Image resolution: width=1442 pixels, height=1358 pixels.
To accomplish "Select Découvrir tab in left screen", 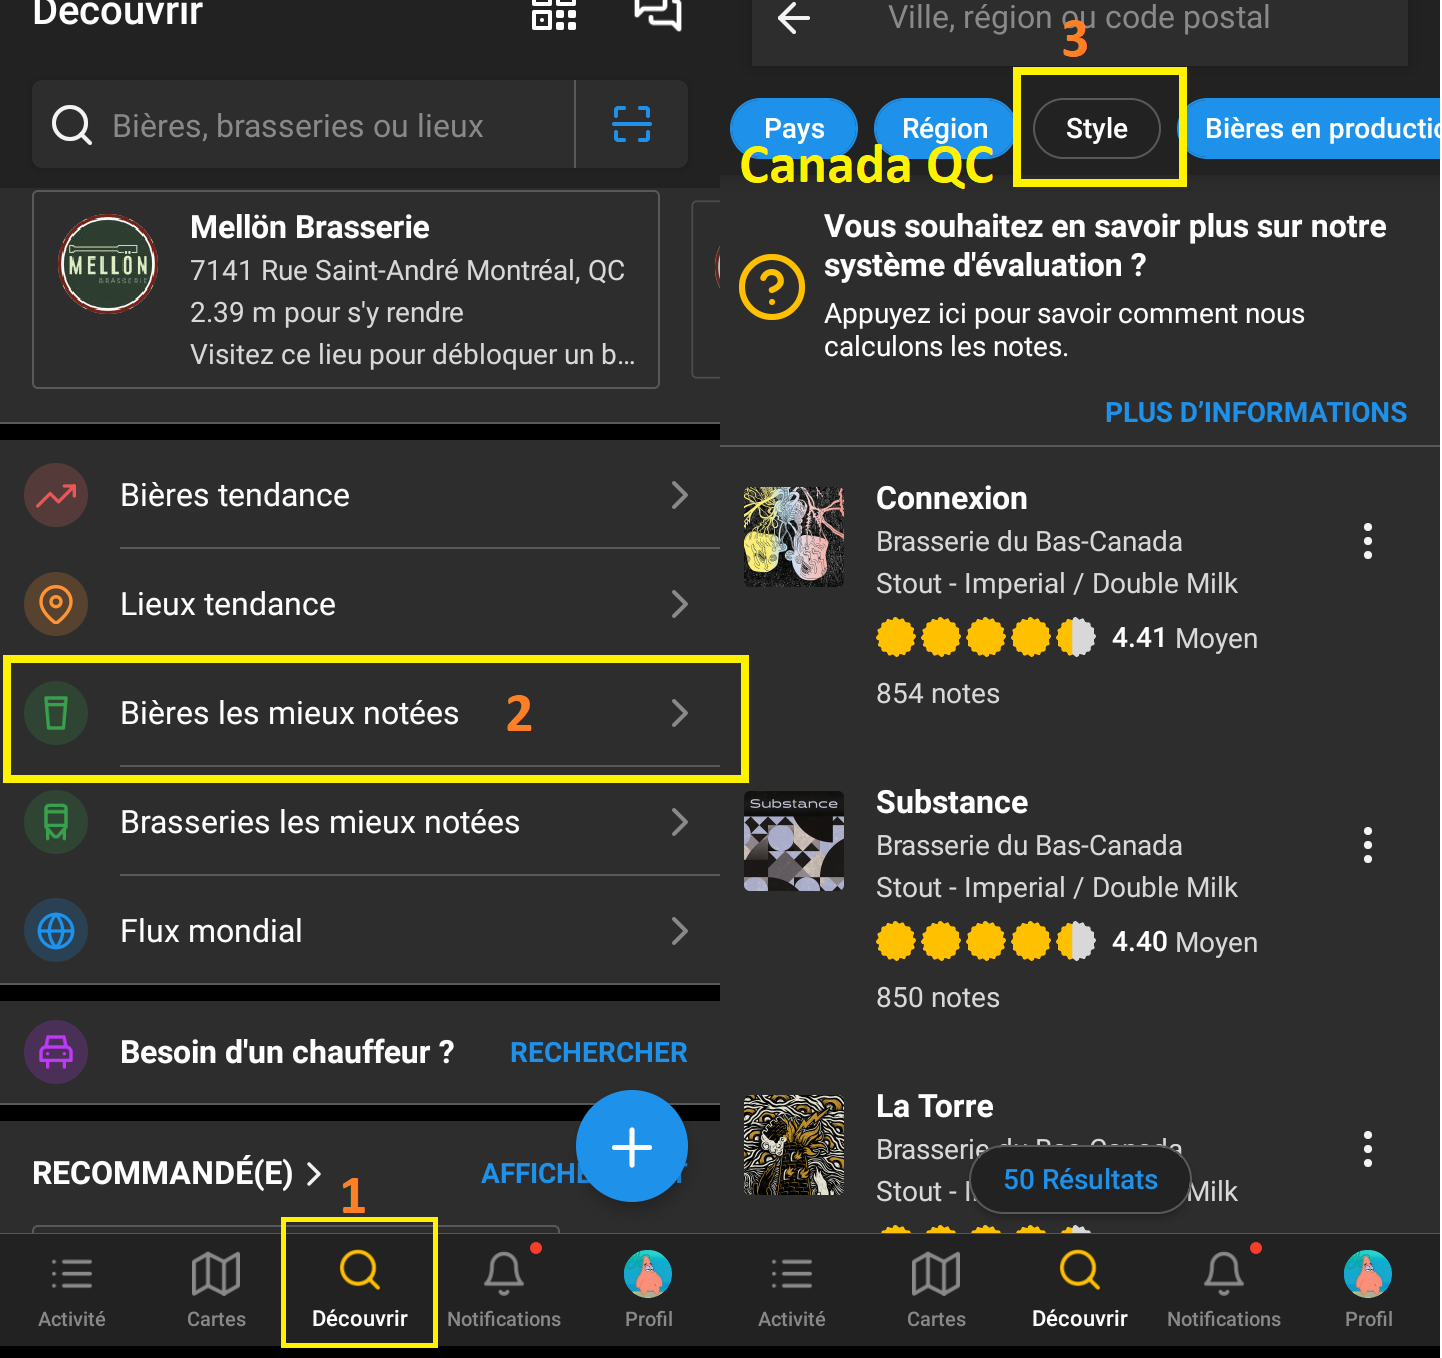I will (360, 1290).
